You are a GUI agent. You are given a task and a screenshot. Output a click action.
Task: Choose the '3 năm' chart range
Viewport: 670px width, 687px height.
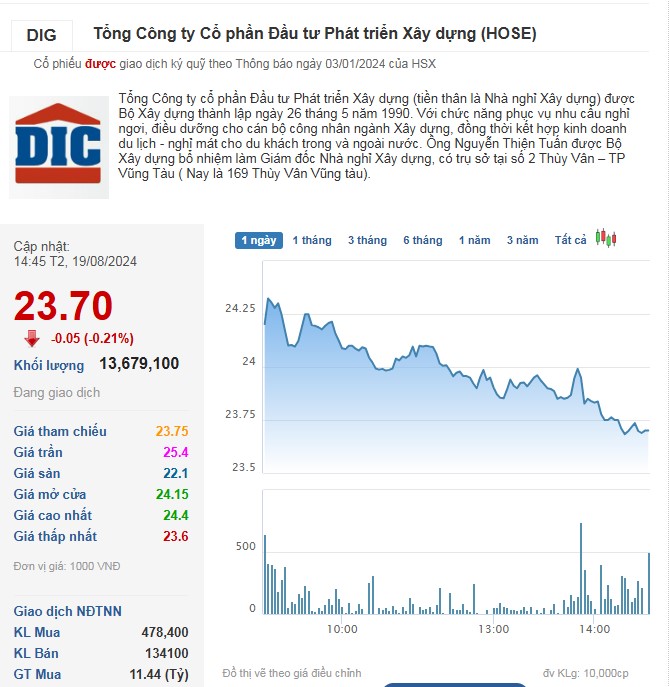522,240
